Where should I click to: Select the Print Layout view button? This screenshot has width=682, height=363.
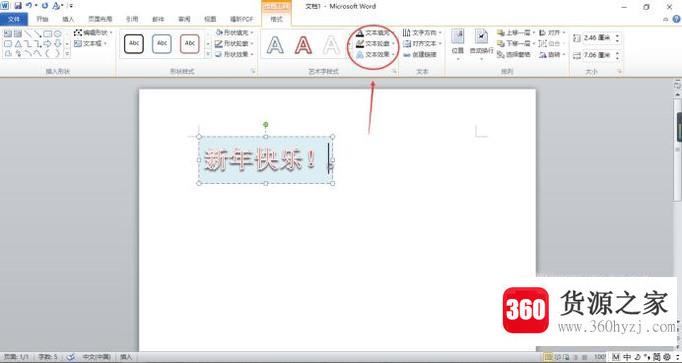[x=548, y=357]
